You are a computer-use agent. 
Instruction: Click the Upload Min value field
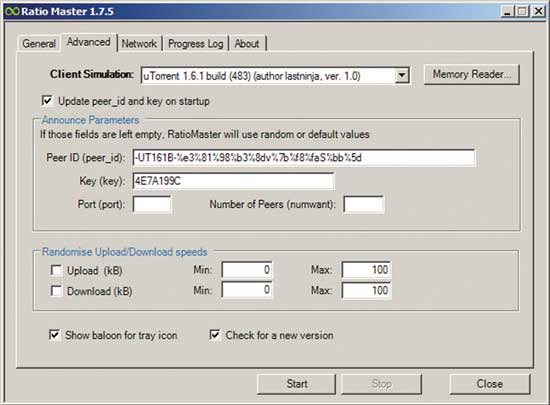(247, 270)
